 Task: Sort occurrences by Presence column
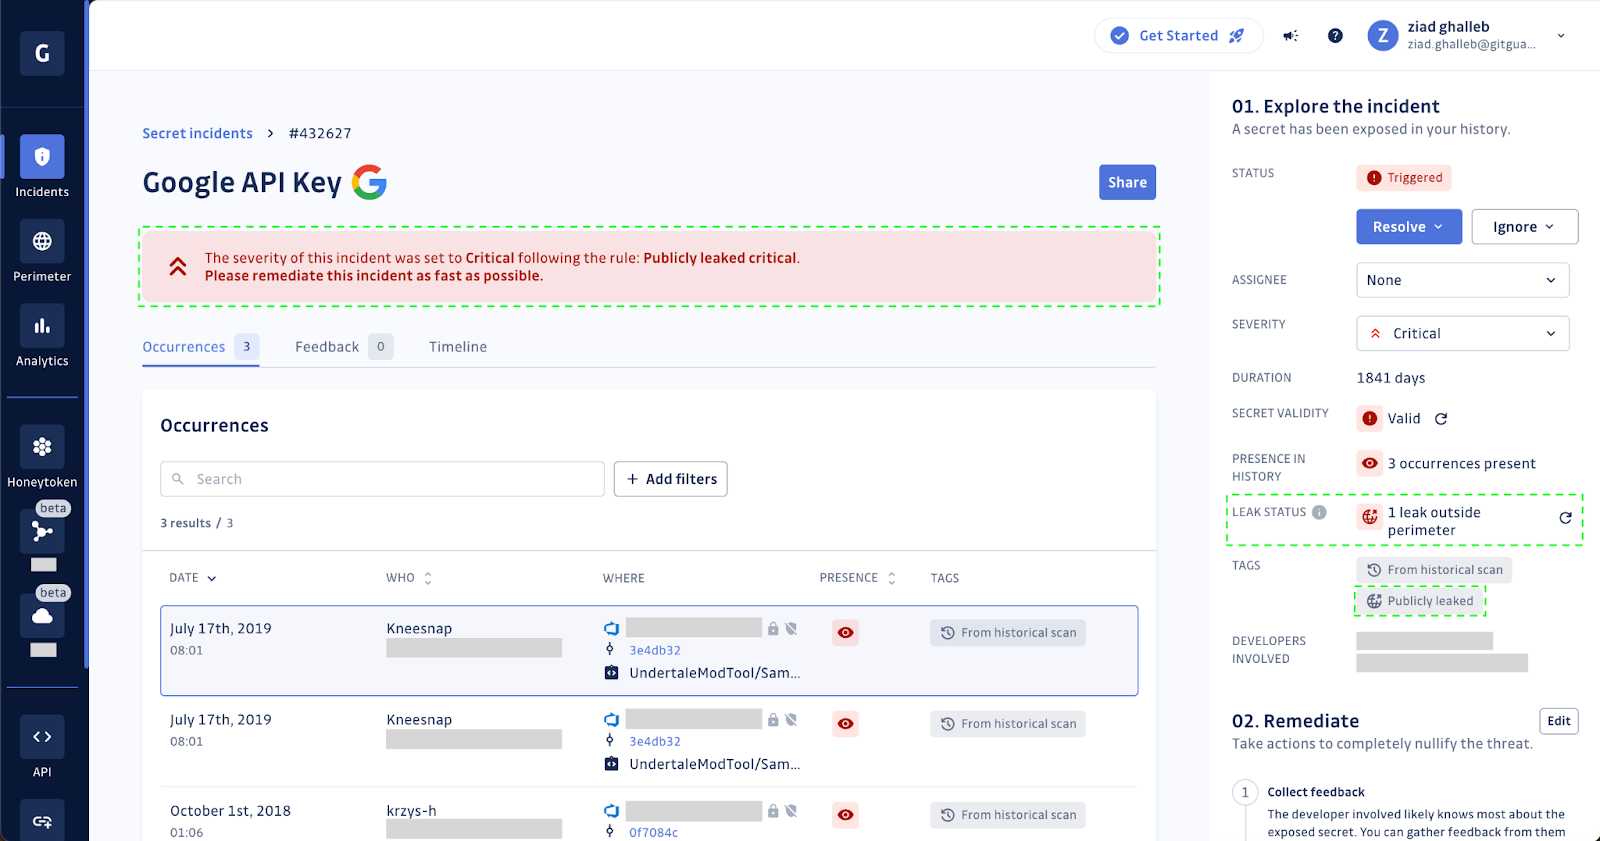click(x=858, y=578)
